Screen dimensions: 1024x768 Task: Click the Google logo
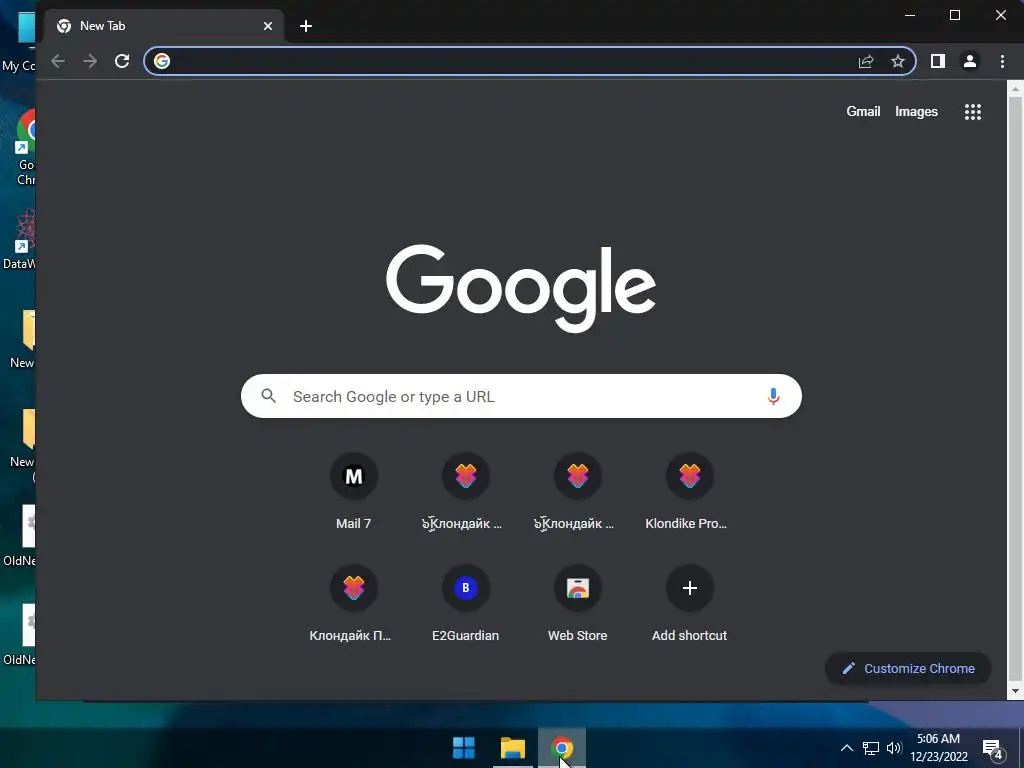521,288
